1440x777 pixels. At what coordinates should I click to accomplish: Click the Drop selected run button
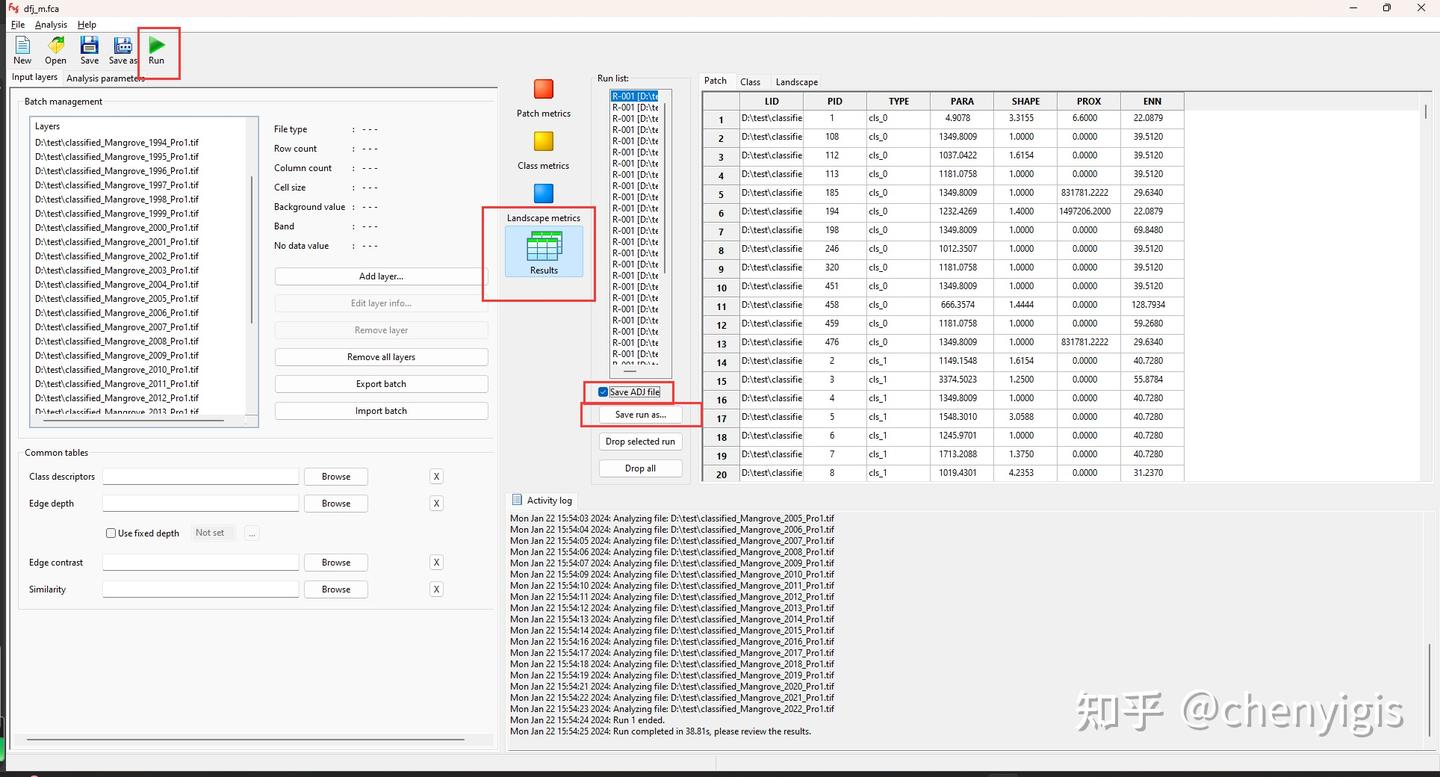click(x=640, y=441)
